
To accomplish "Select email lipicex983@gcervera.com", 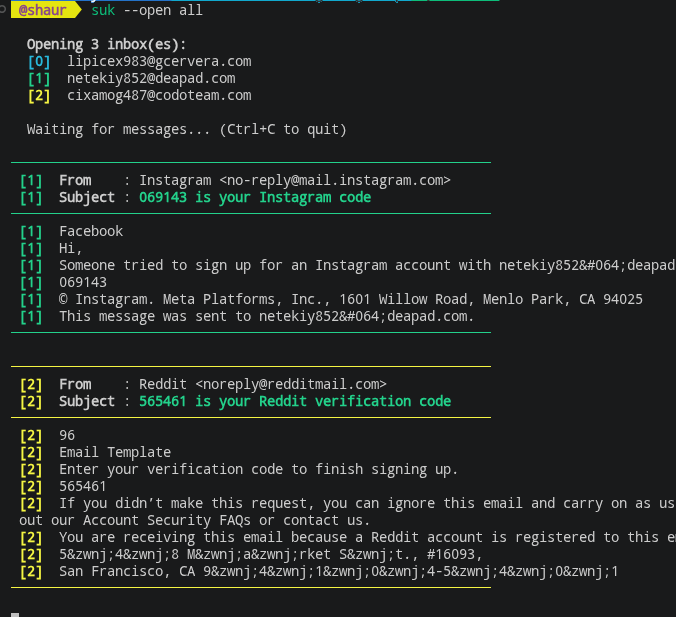I will [159, 62].
